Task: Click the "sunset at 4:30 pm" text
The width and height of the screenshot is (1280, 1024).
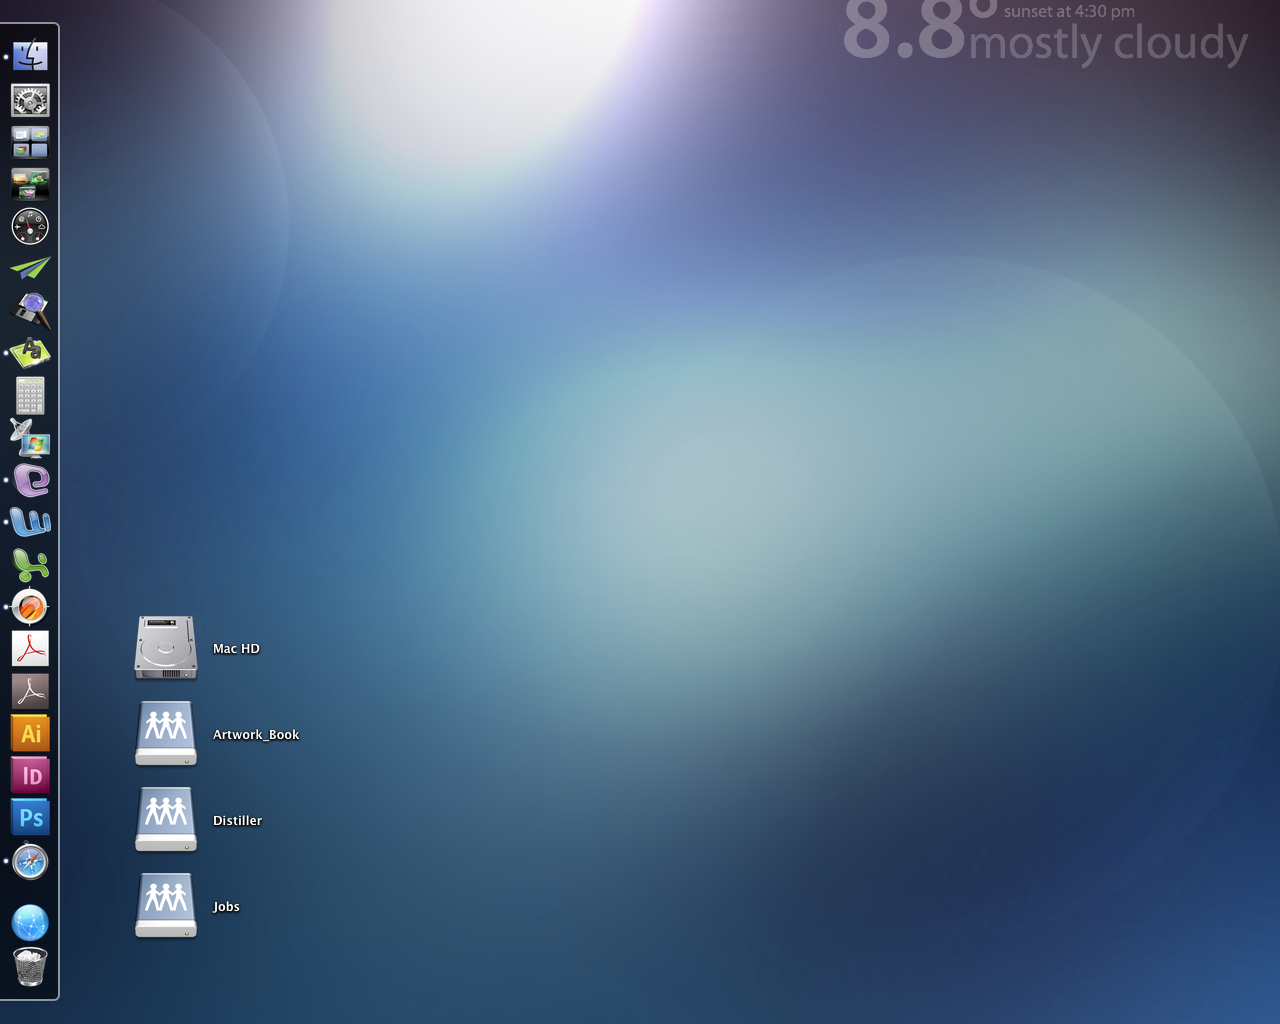Action: [1069, 11]
